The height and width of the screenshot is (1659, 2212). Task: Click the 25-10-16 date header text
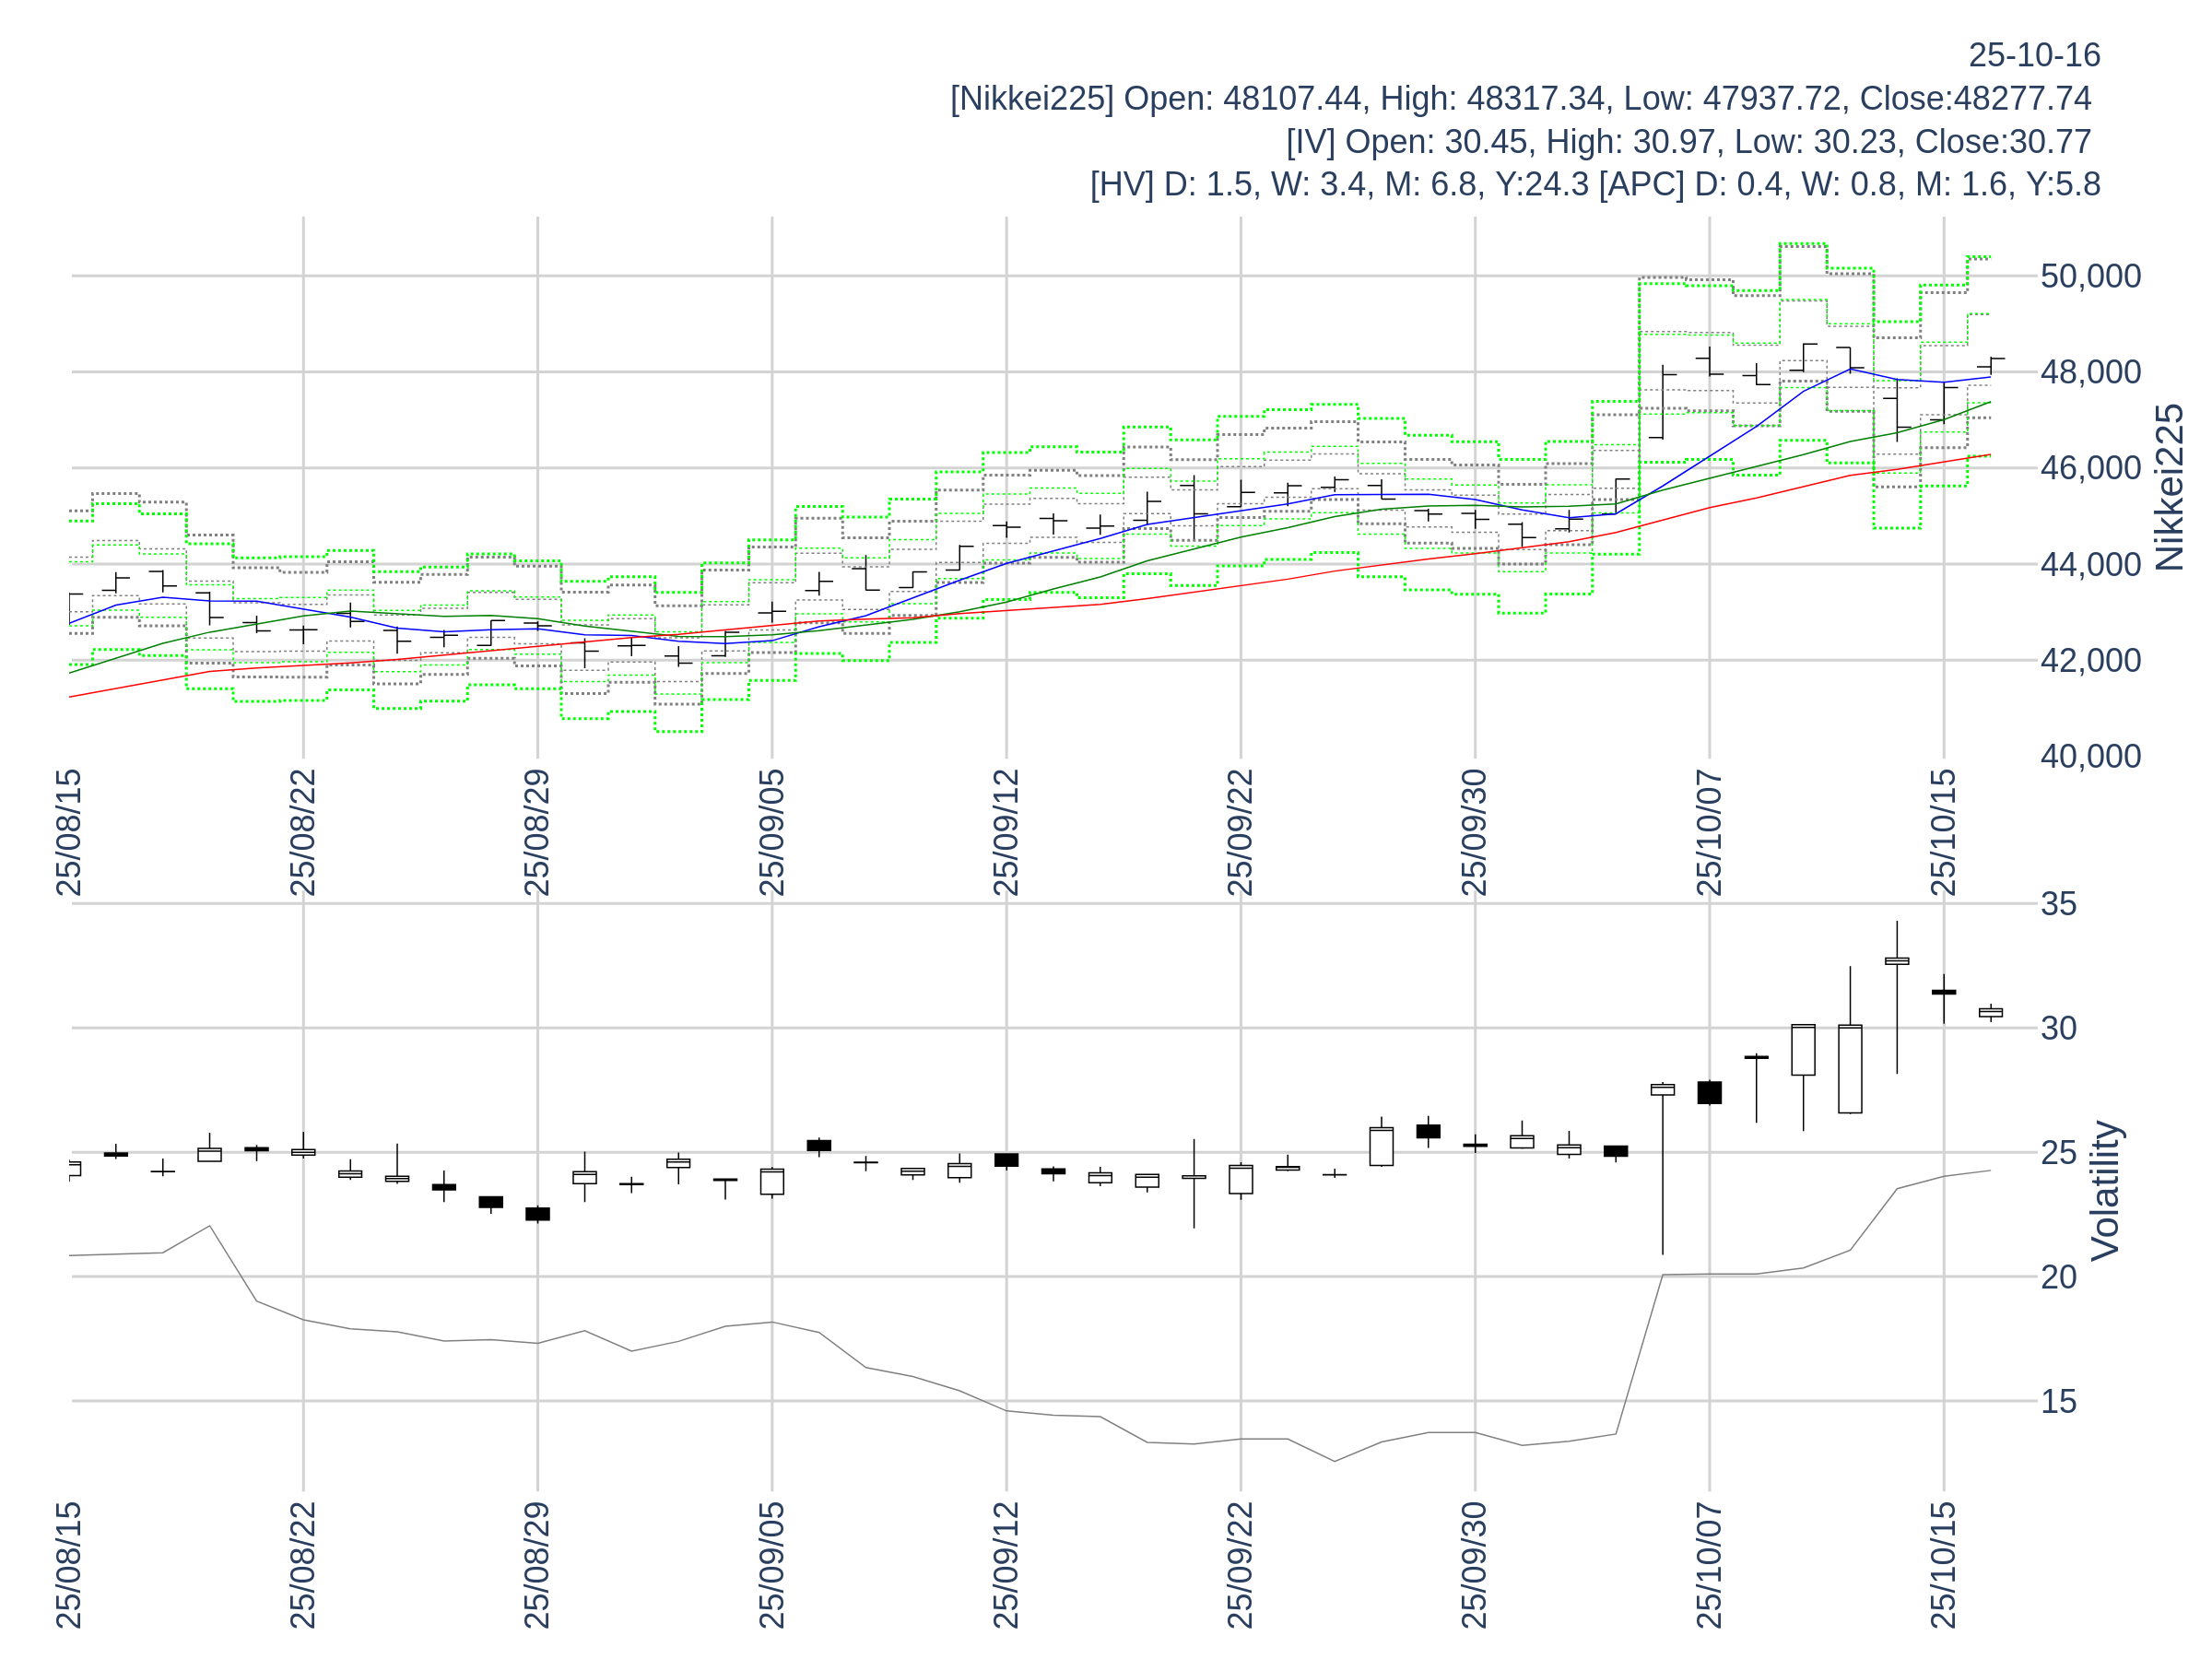coord(2033,55)
